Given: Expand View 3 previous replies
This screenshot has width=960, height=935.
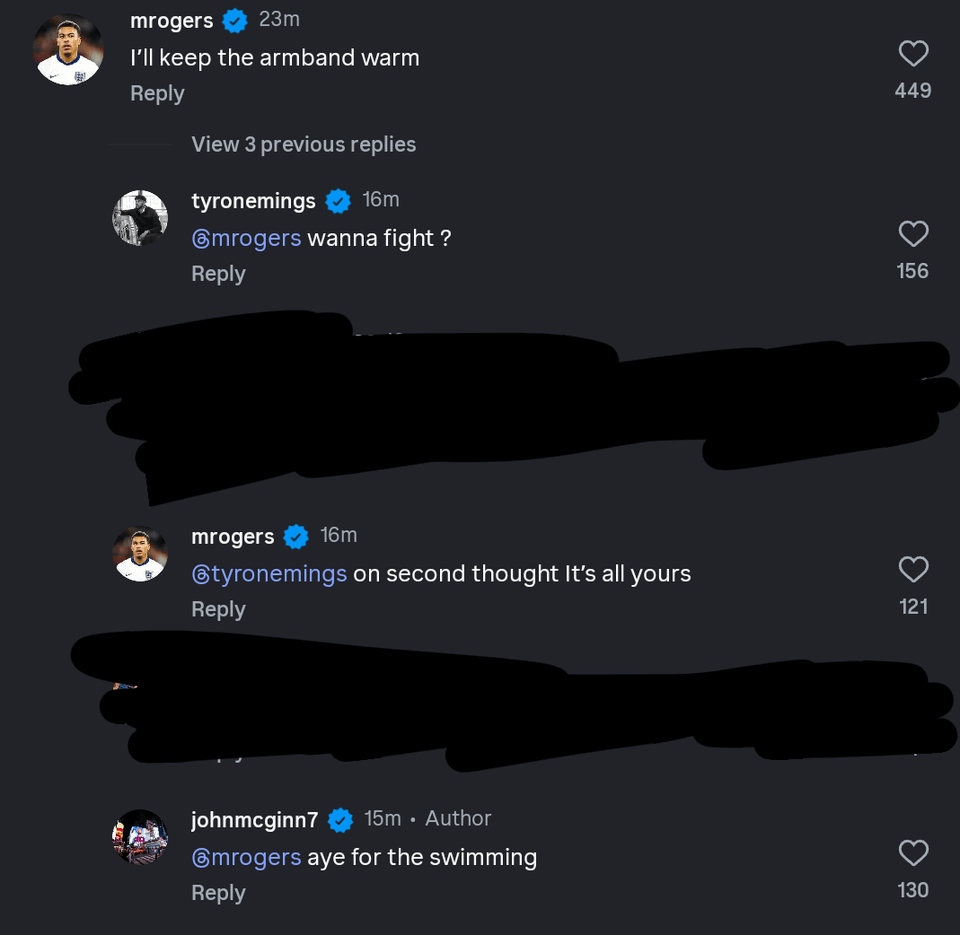Looking at the screenshot, I should tap(303, 144).
